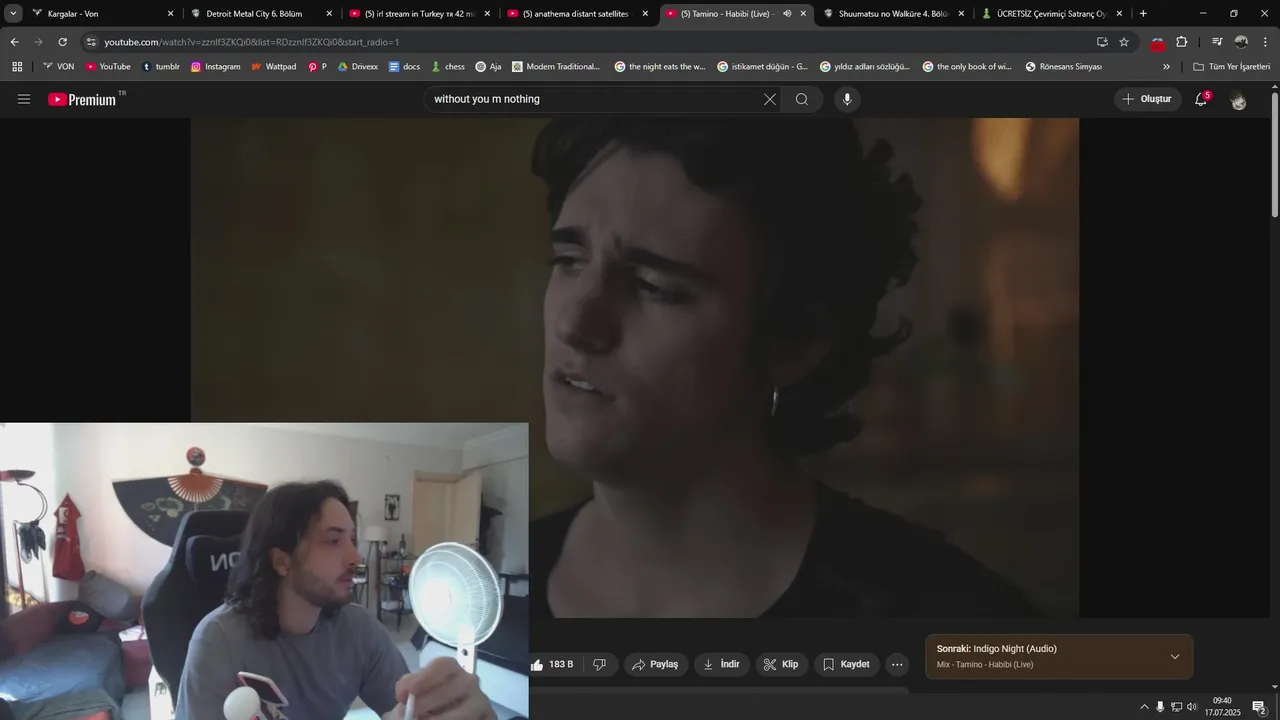Click Mix - Tamino - Habibi (Live) text
1280x720 pixels.
(x=985, y=665)
